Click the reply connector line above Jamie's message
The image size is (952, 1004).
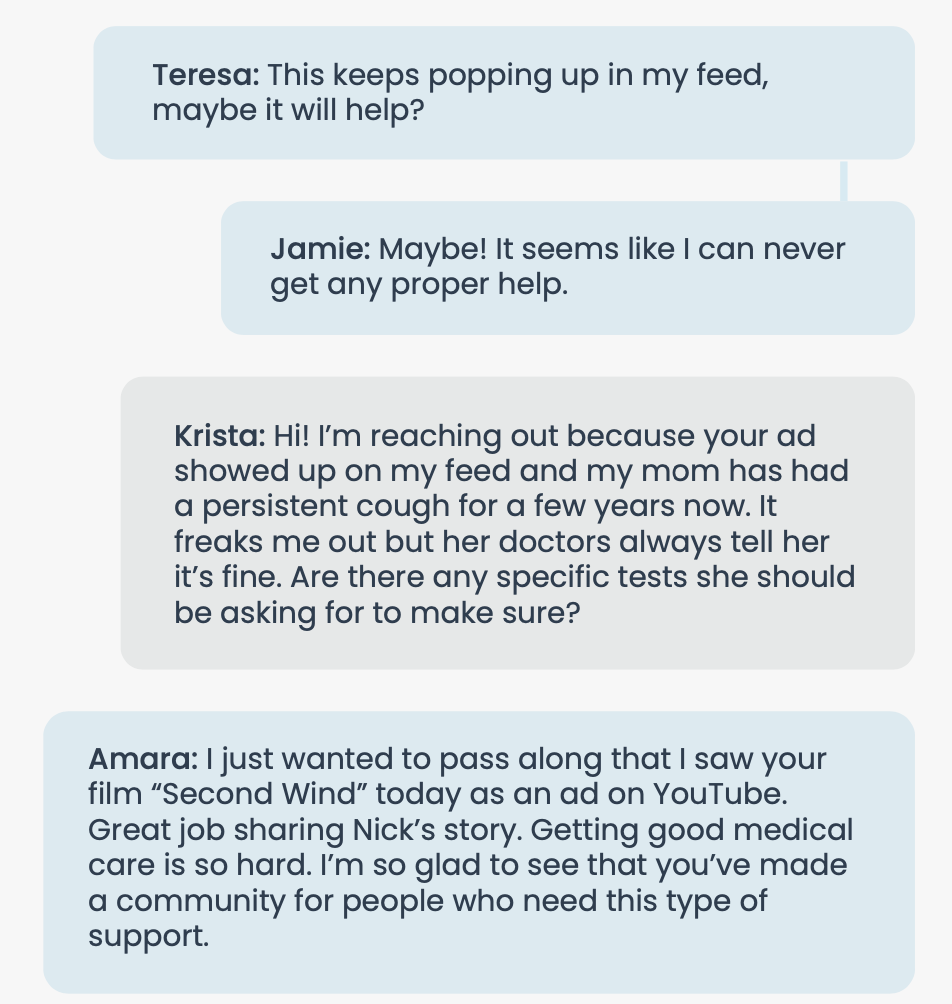[844, 180]
